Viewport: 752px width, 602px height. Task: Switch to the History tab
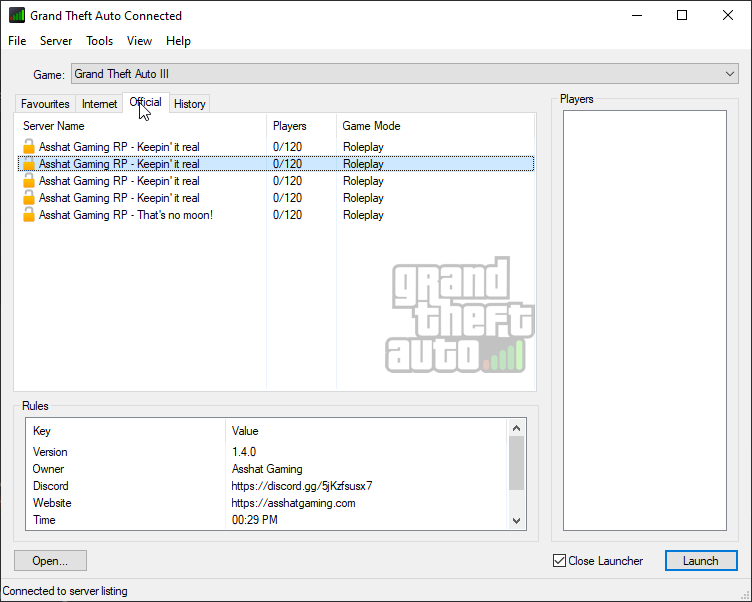189,104
